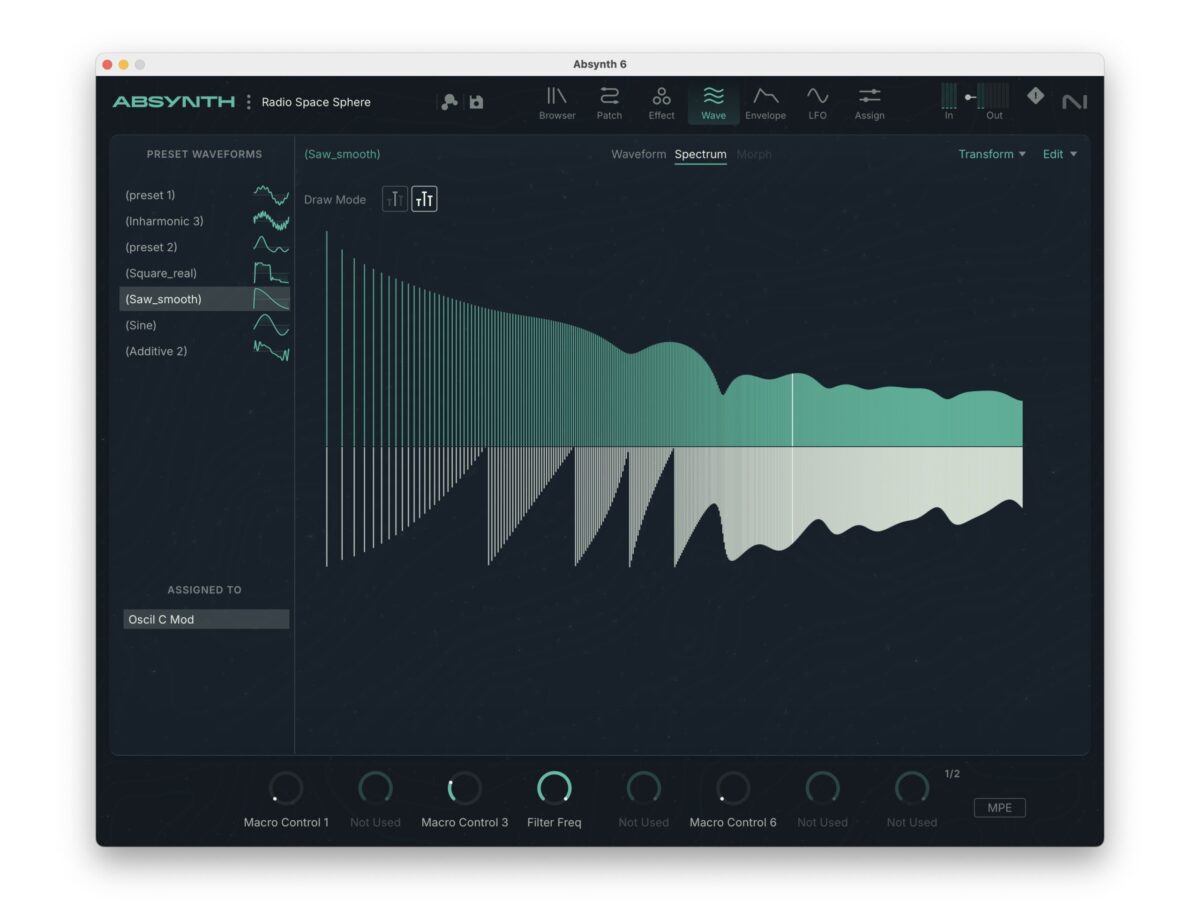Switch to the Waveform tab

pos(638,154)
